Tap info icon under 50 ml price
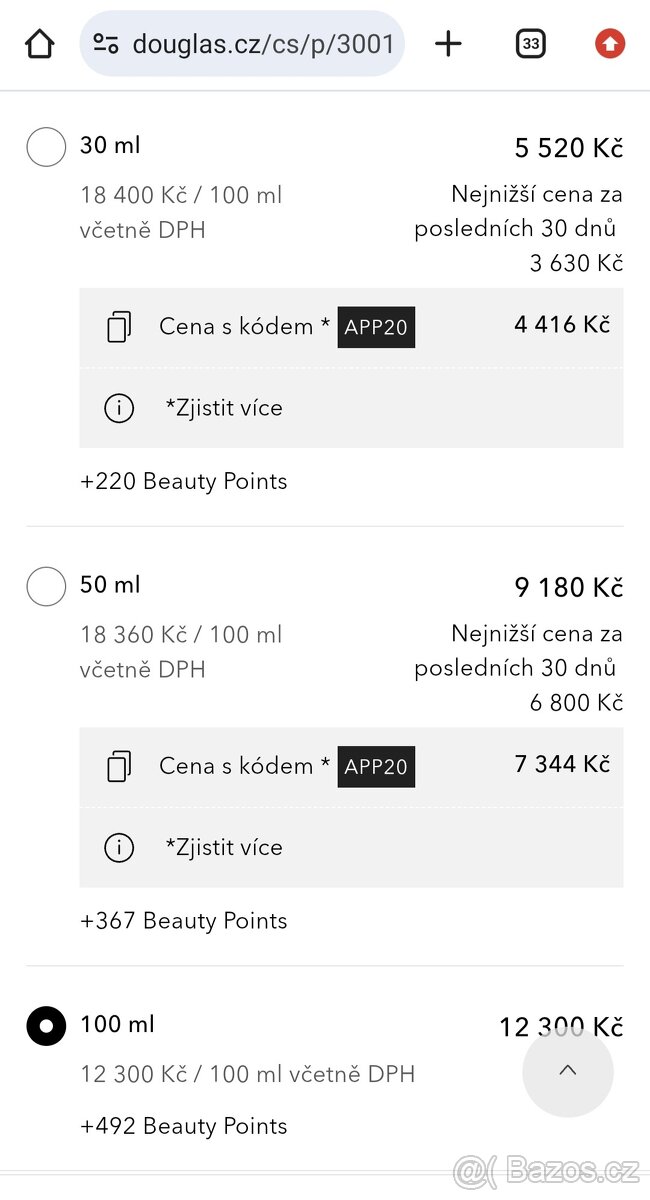The image size is (650, 1200). [x=119, y=848]
